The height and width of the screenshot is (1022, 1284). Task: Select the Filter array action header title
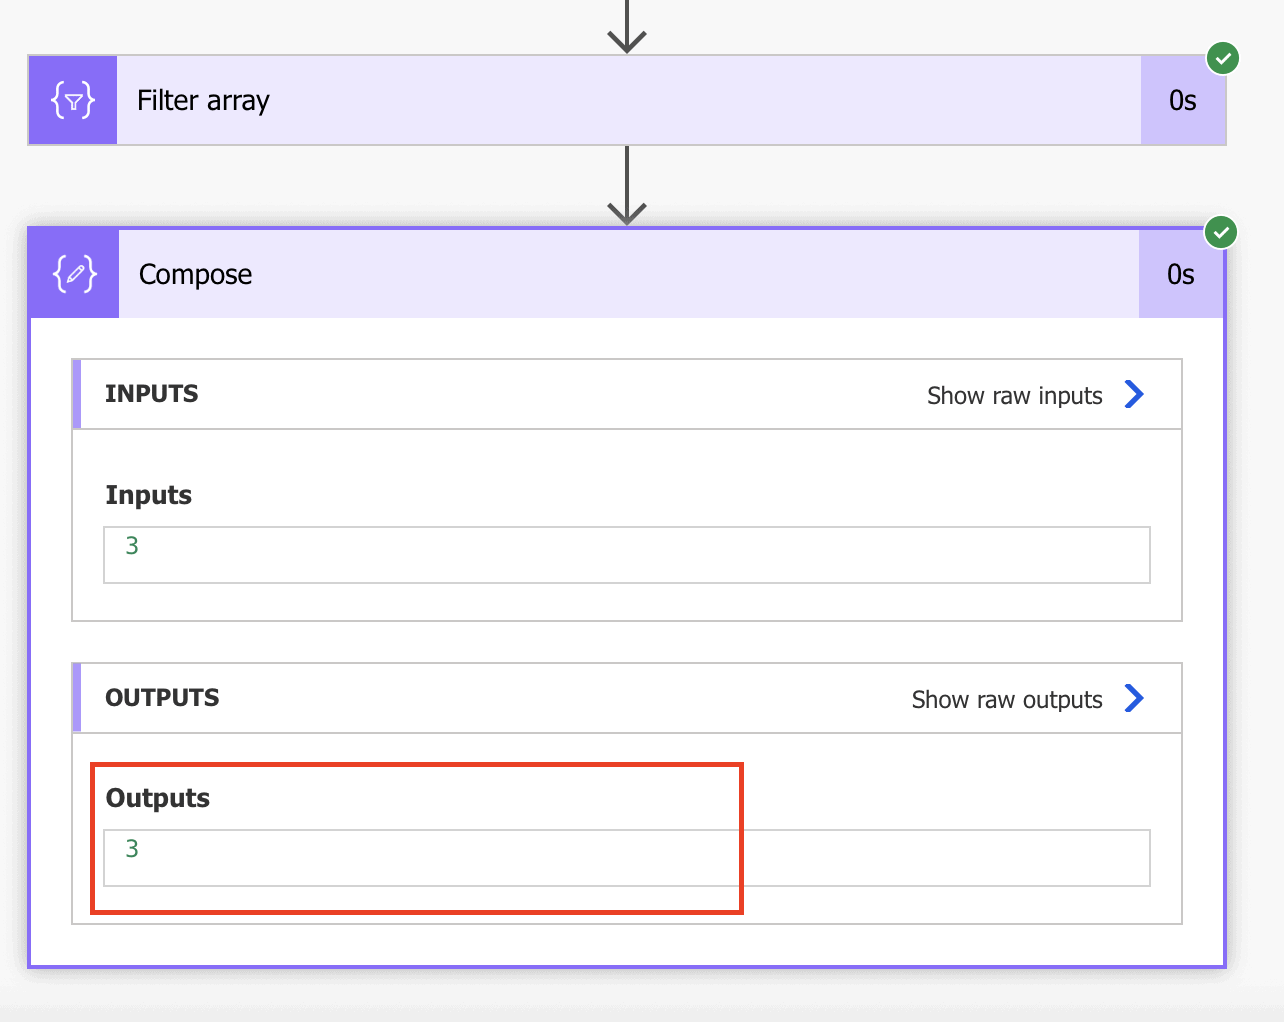(203, 100)
